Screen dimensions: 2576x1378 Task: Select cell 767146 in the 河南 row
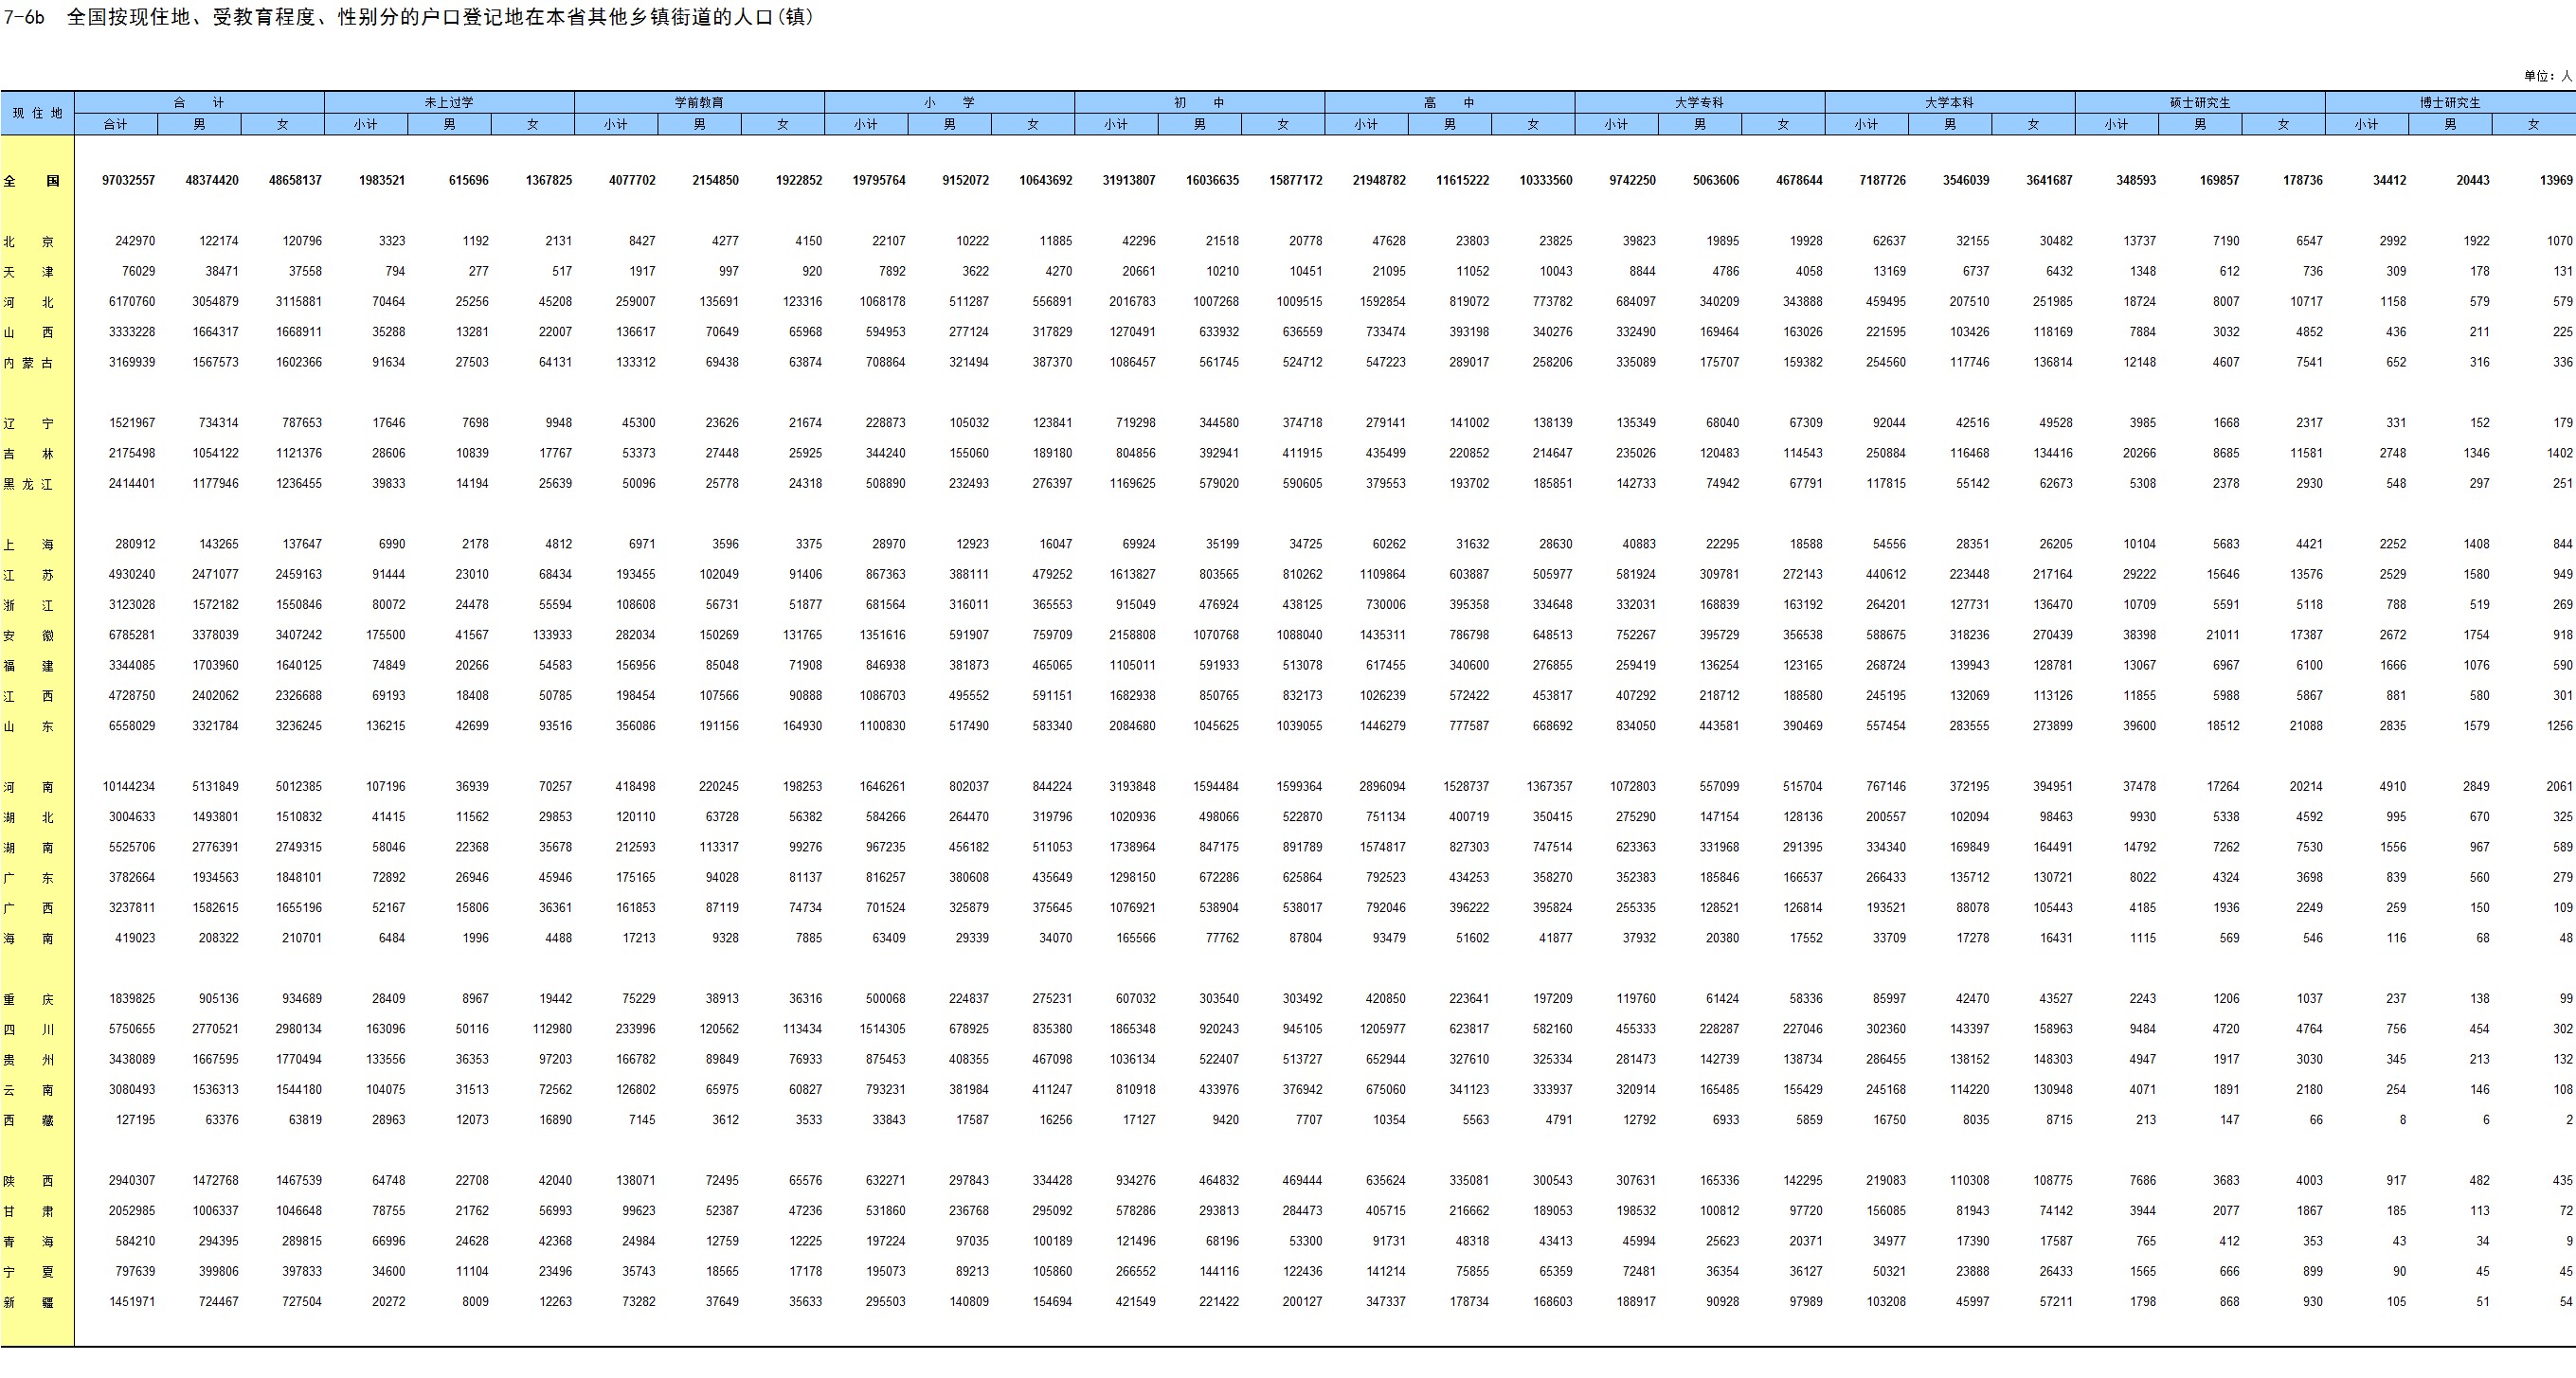click(x=1885, y=787)
